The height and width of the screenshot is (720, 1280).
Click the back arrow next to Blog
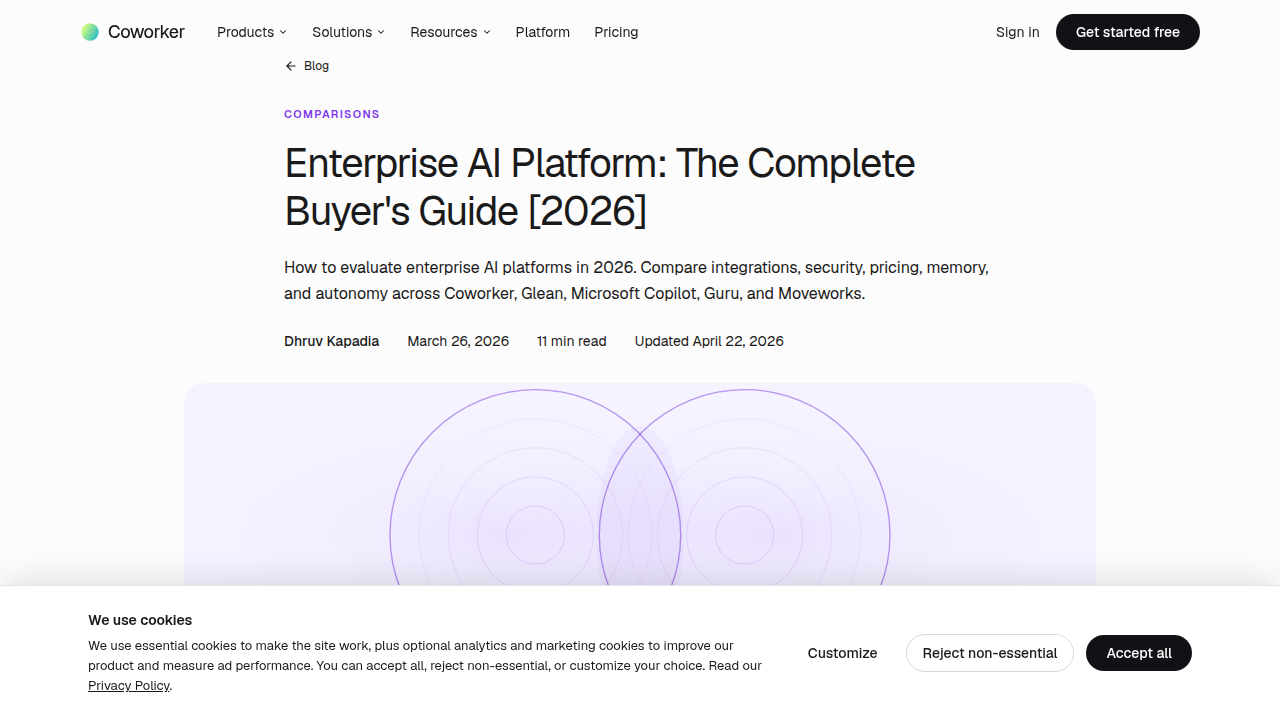point(291,66)
